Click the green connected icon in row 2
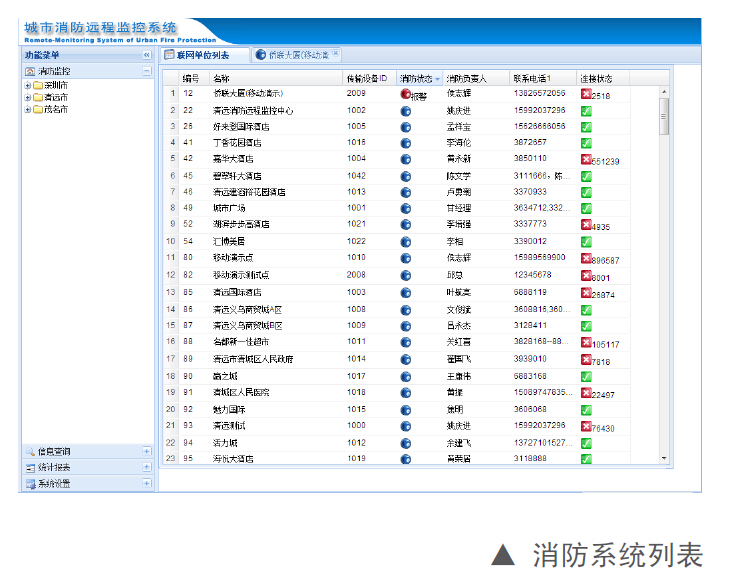 (586, 110)
